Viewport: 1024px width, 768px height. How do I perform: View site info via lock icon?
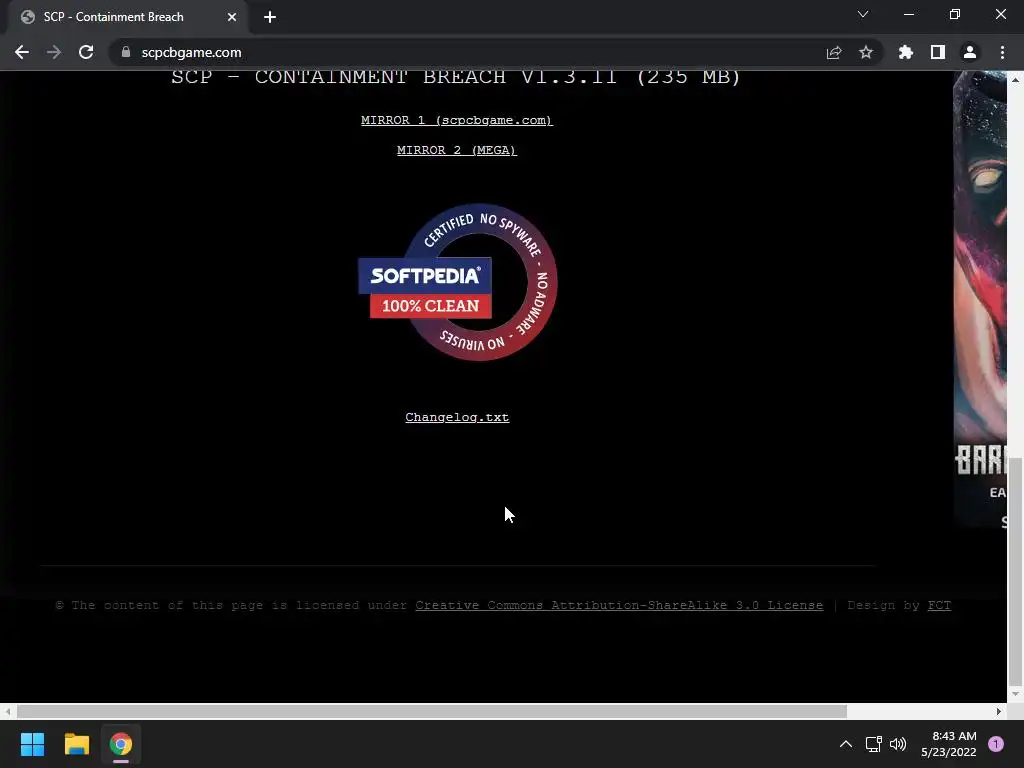126,52
